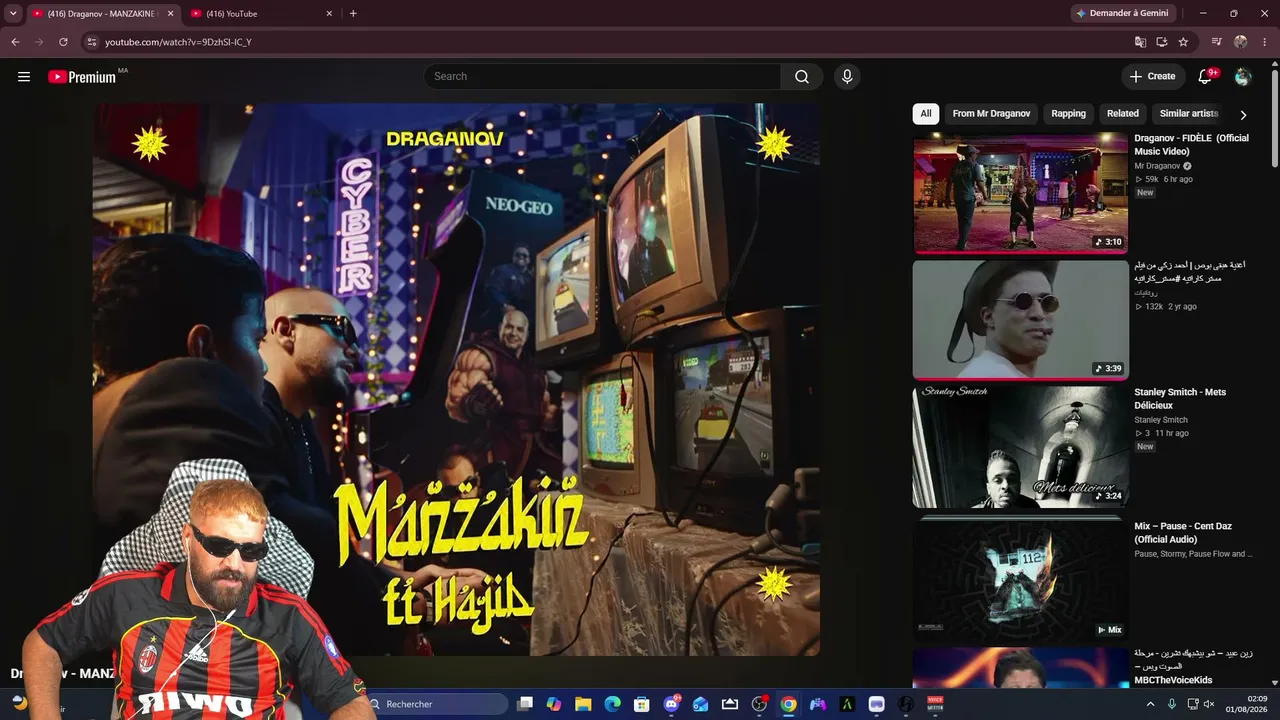Screen dimensions: 1280x720
Task: Toggle system volume mute icon in tray
Action: 1209,704
